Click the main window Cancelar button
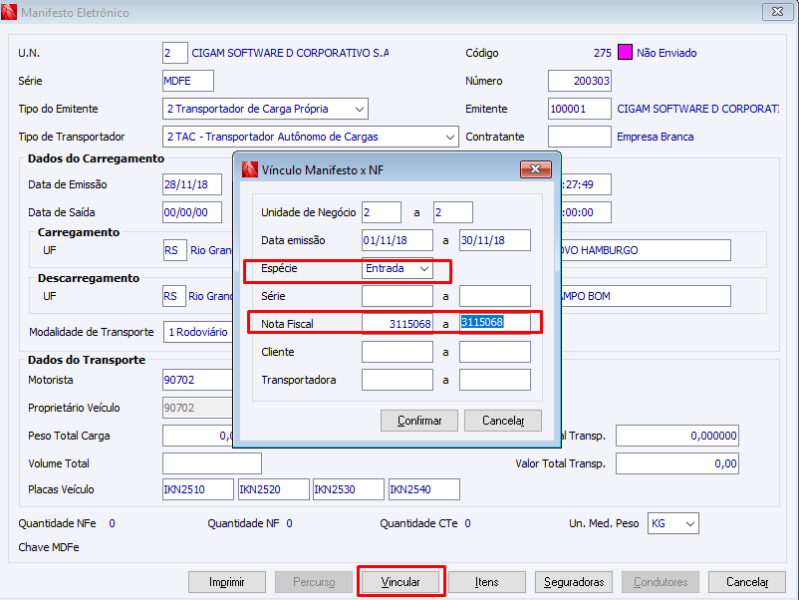The width and height of the screenshot is (799, 600). pyautogui.click(x=747, y=582)
